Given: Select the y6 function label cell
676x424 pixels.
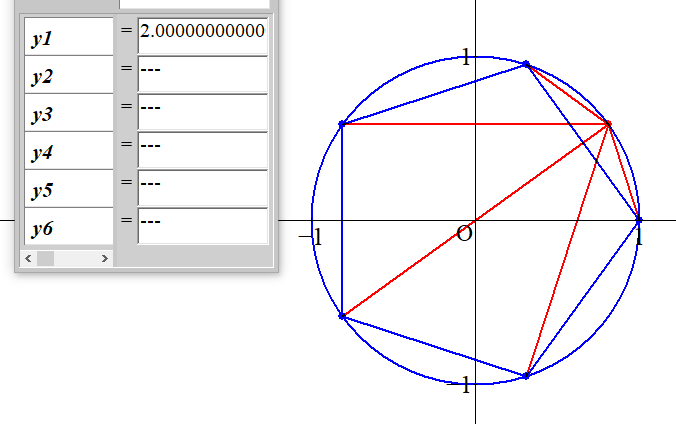Looking at the screenshot, I should pos(68,227).
